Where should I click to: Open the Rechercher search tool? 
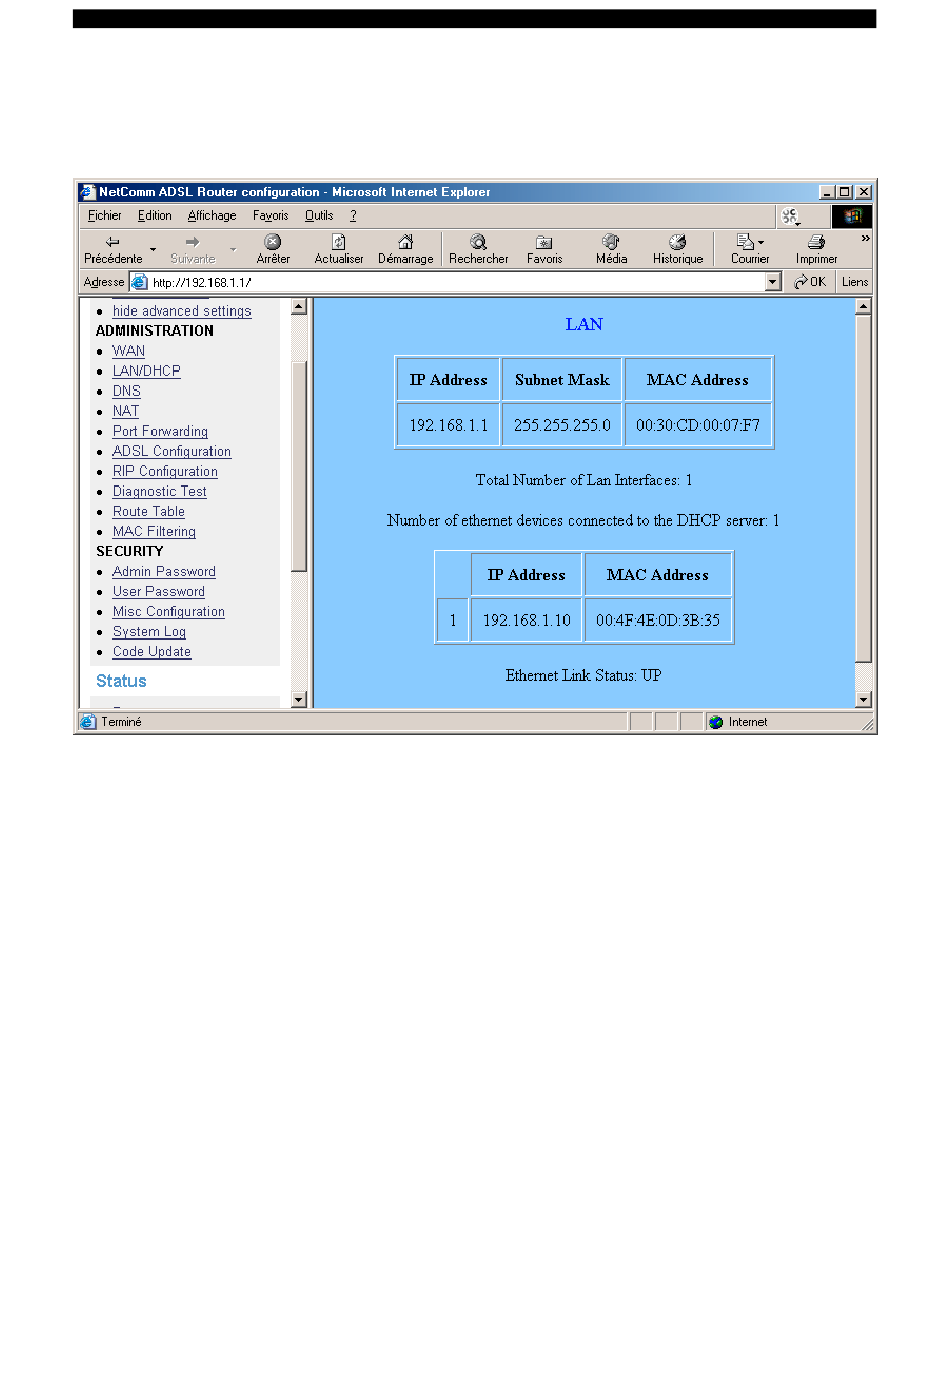point(478,249)
